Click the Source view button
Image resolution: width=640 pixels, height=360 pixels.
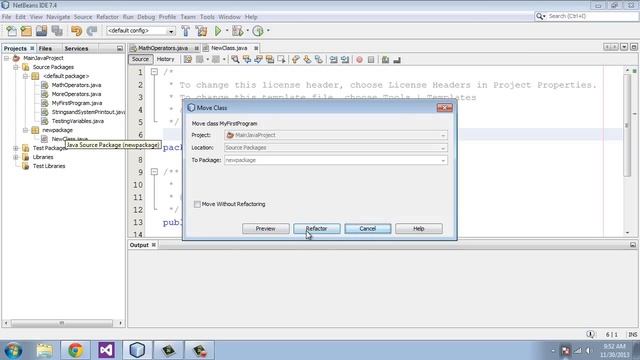(140, 60)
